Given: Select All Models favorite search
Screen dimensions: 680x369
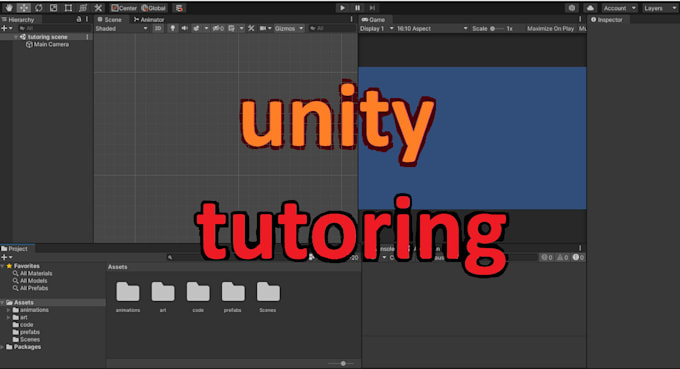Looking at the screenshot, I should (x=30, y=281).
